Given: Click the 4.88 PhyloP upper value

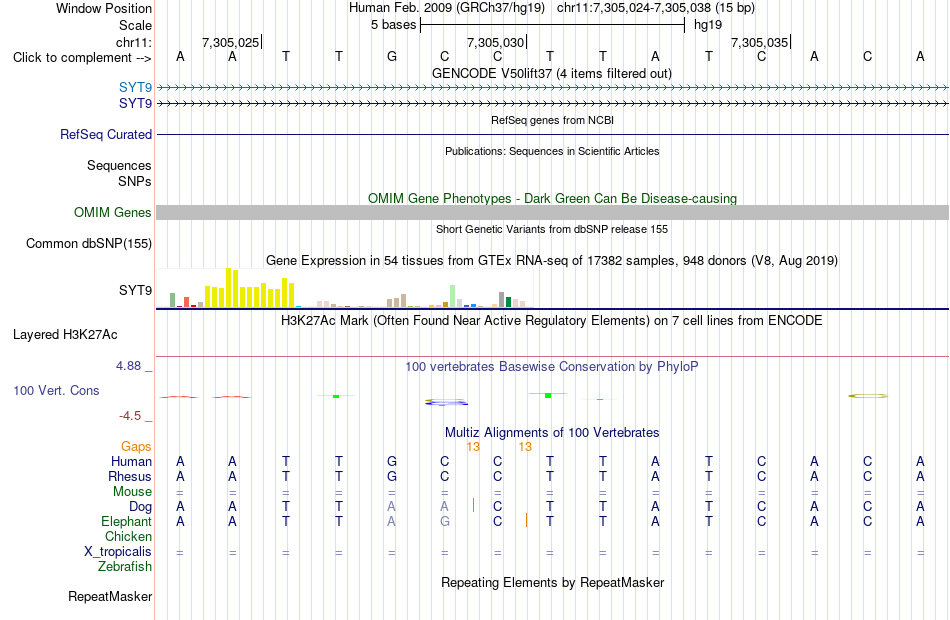Looking at the screenshot, I should (x=128, y=366).
